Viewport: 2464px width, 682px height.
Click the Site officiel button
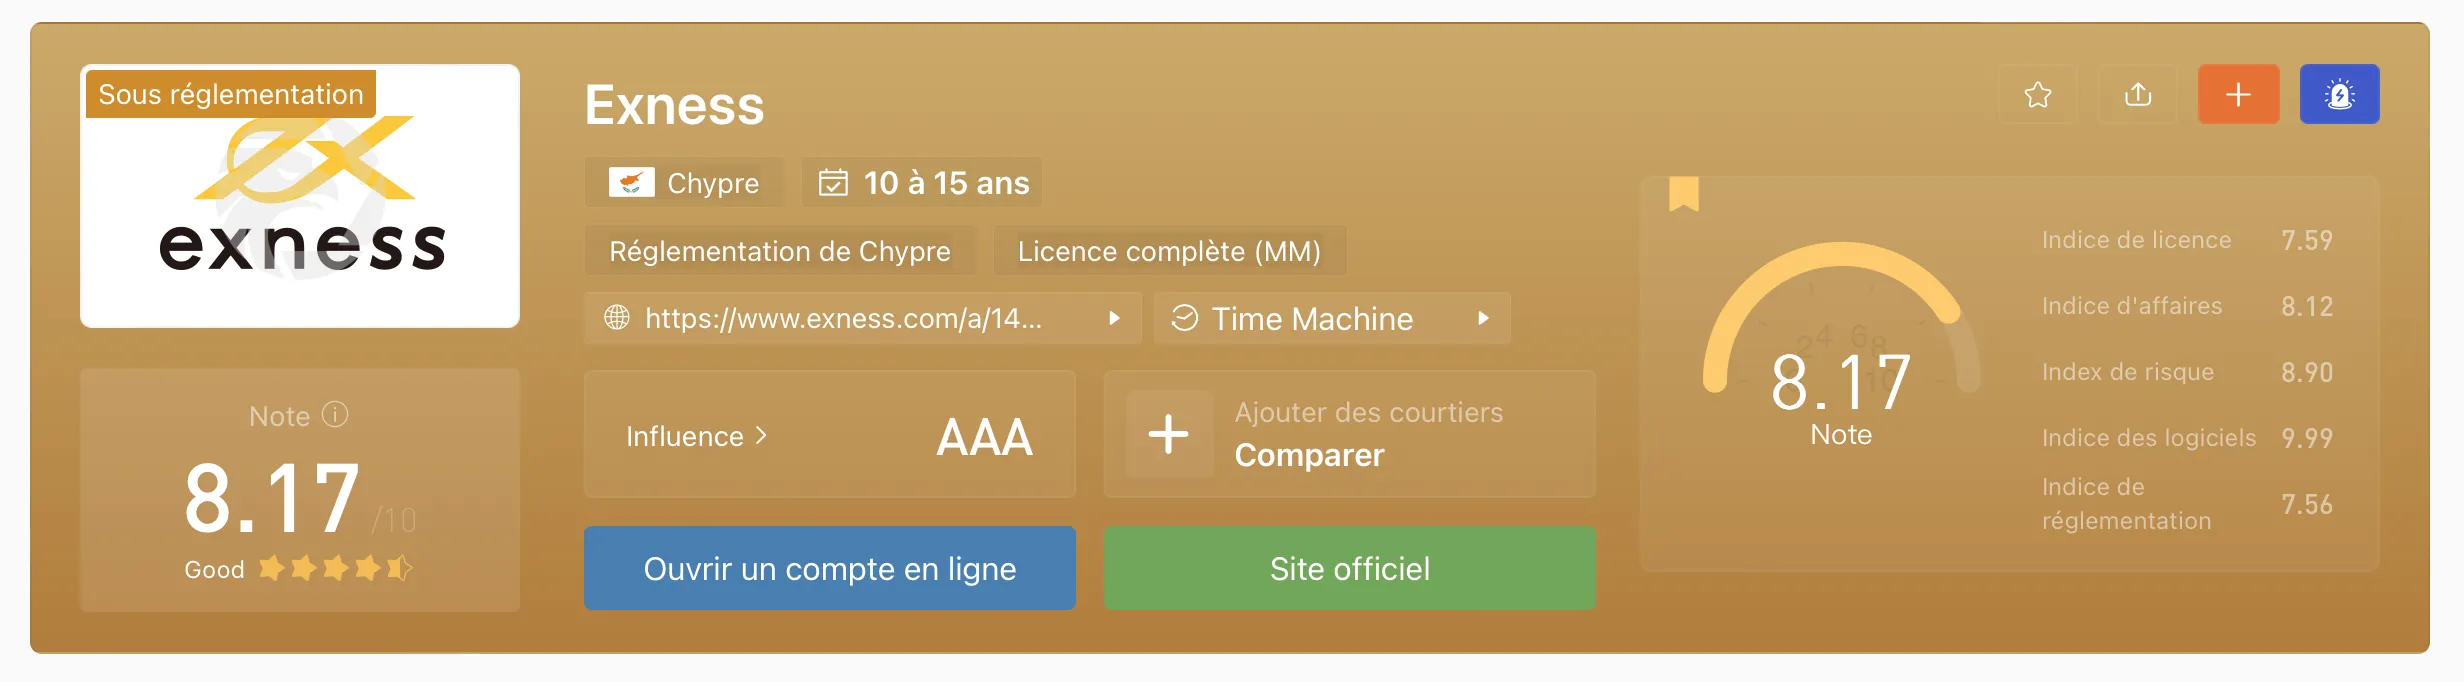[x=1350, y=568]
